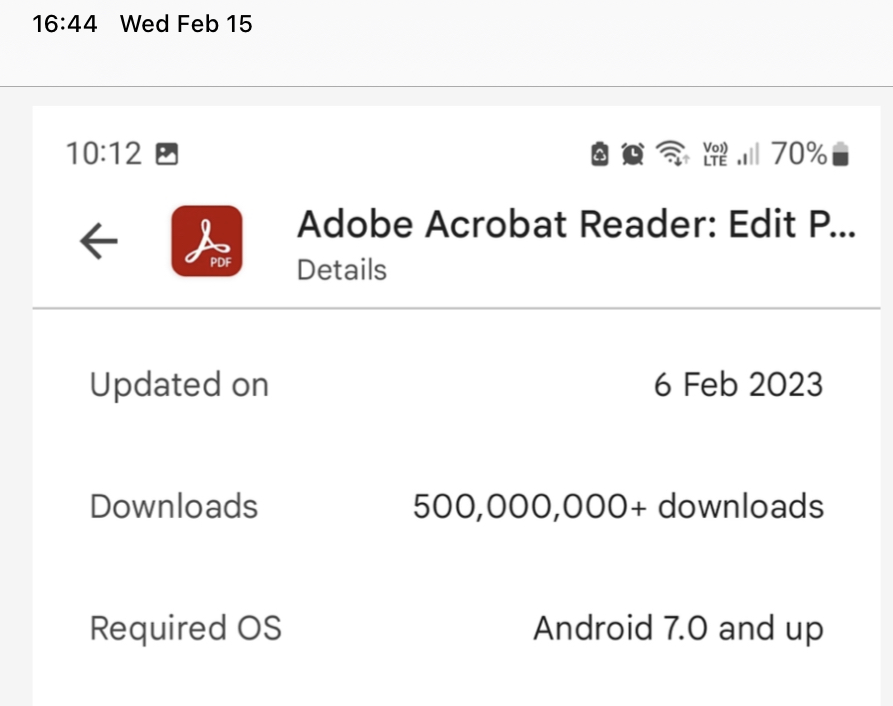The image size is (893, 706).
Task: Click the battery icon next to 70%
Action: tap(841, 154)
